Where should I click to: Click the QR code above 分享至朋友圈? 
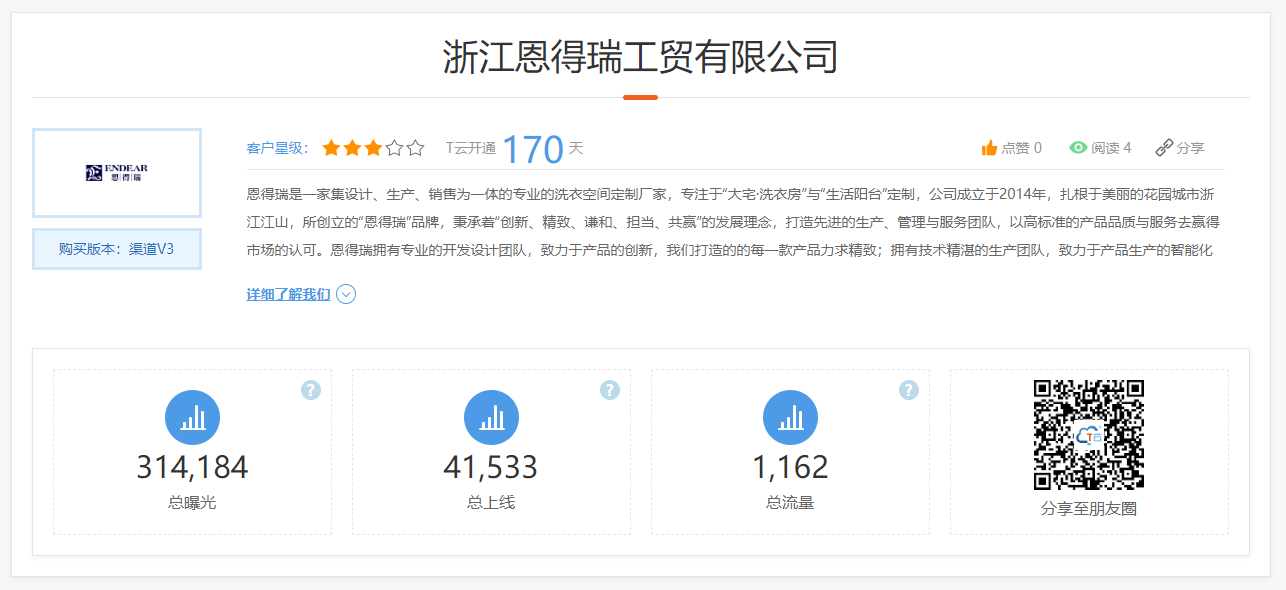click(1088, 434)
